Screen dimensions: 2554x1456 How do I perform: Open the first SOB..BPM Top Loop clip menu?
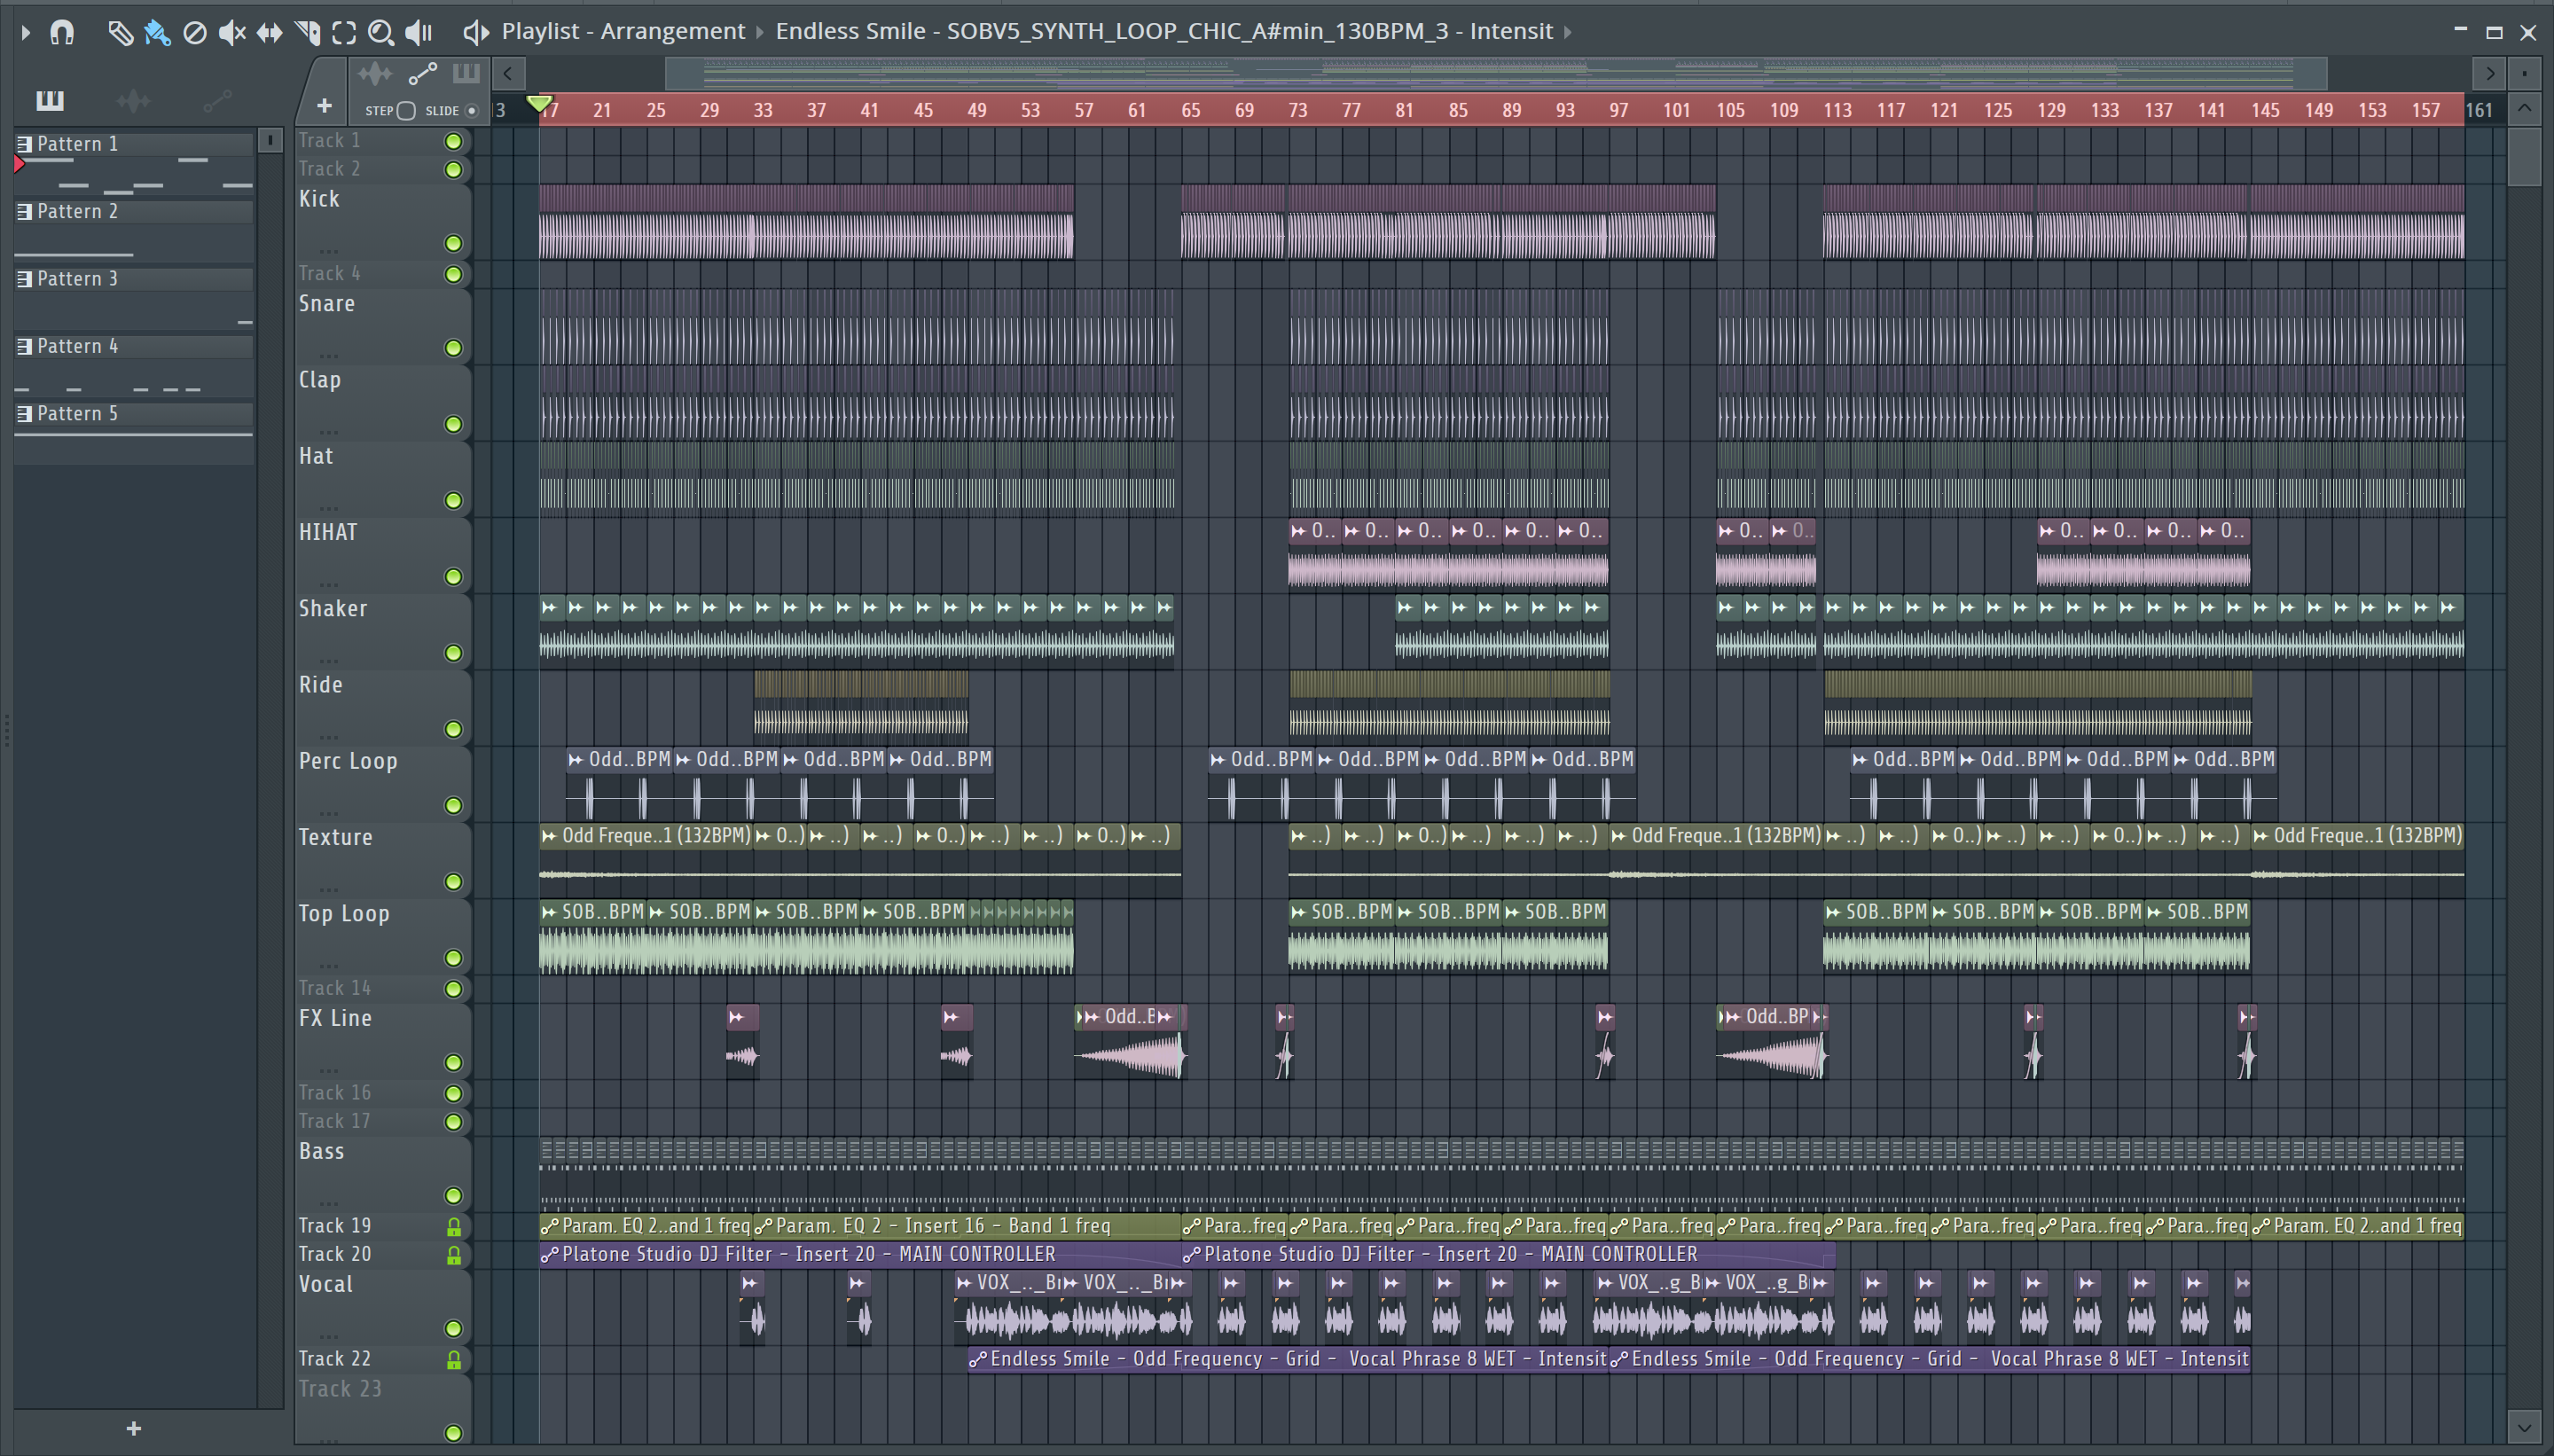coord(549,912)
